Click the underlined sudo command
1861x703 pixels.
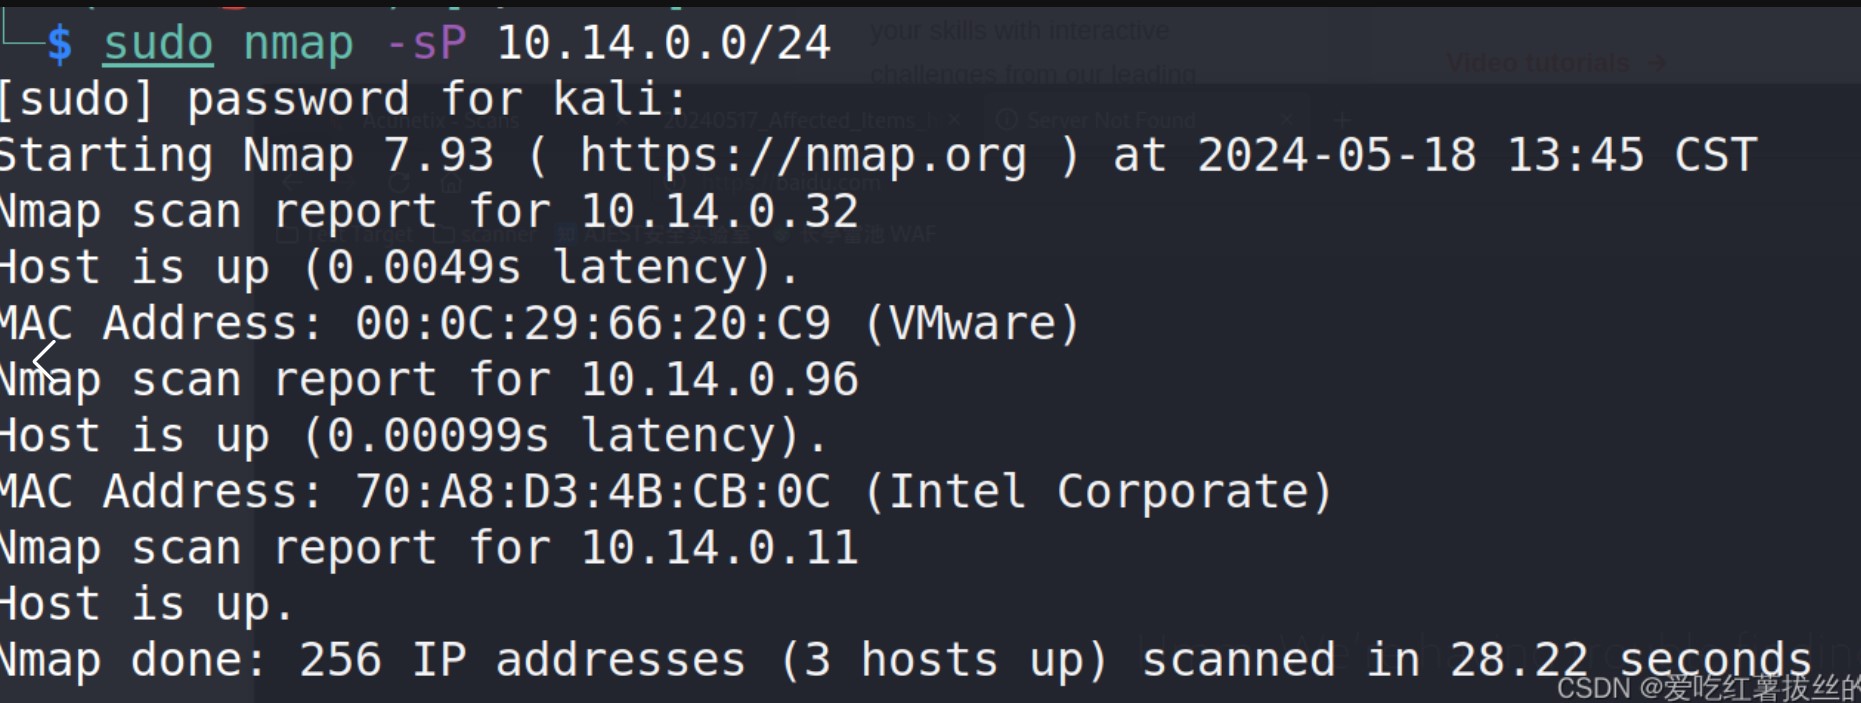coord(158,44)
